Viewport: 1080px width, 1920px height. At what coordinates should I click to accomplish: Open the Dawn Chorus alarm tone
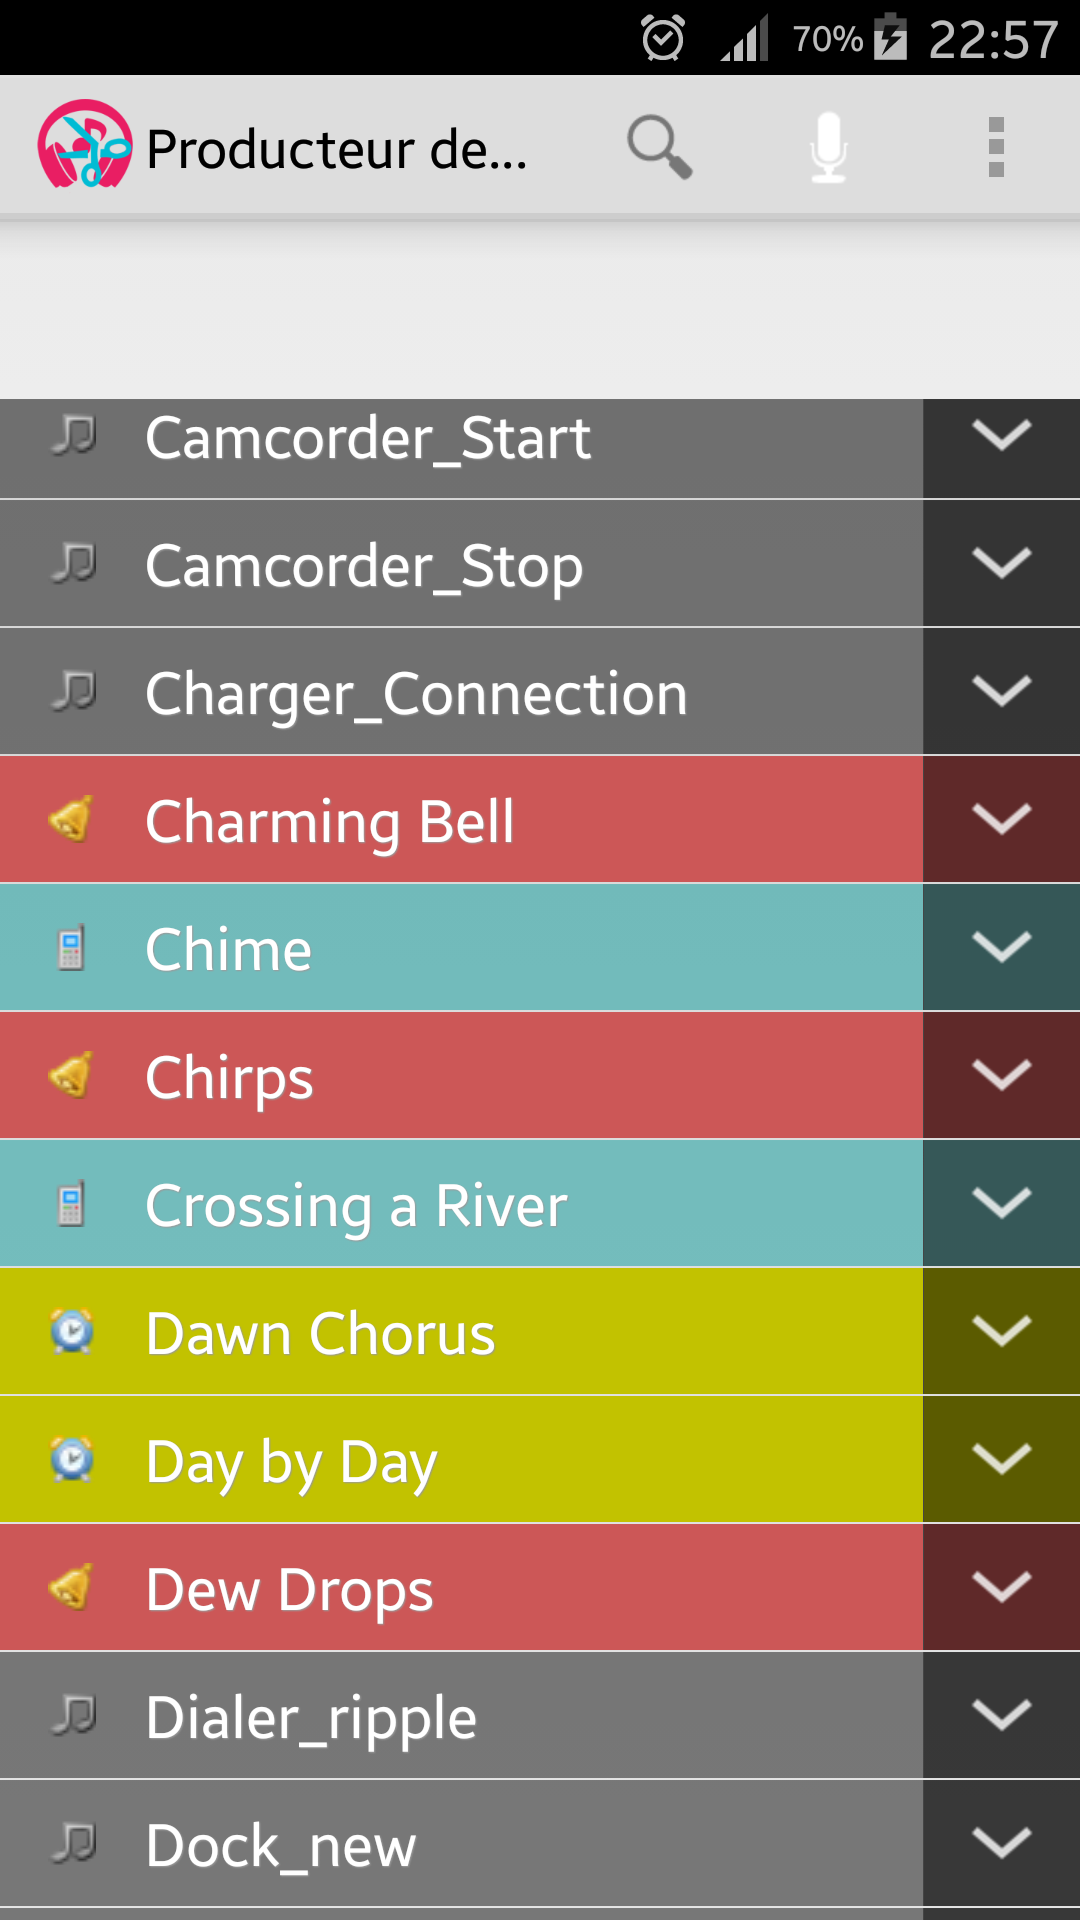pyautogui.click(x=461, y=1332)
